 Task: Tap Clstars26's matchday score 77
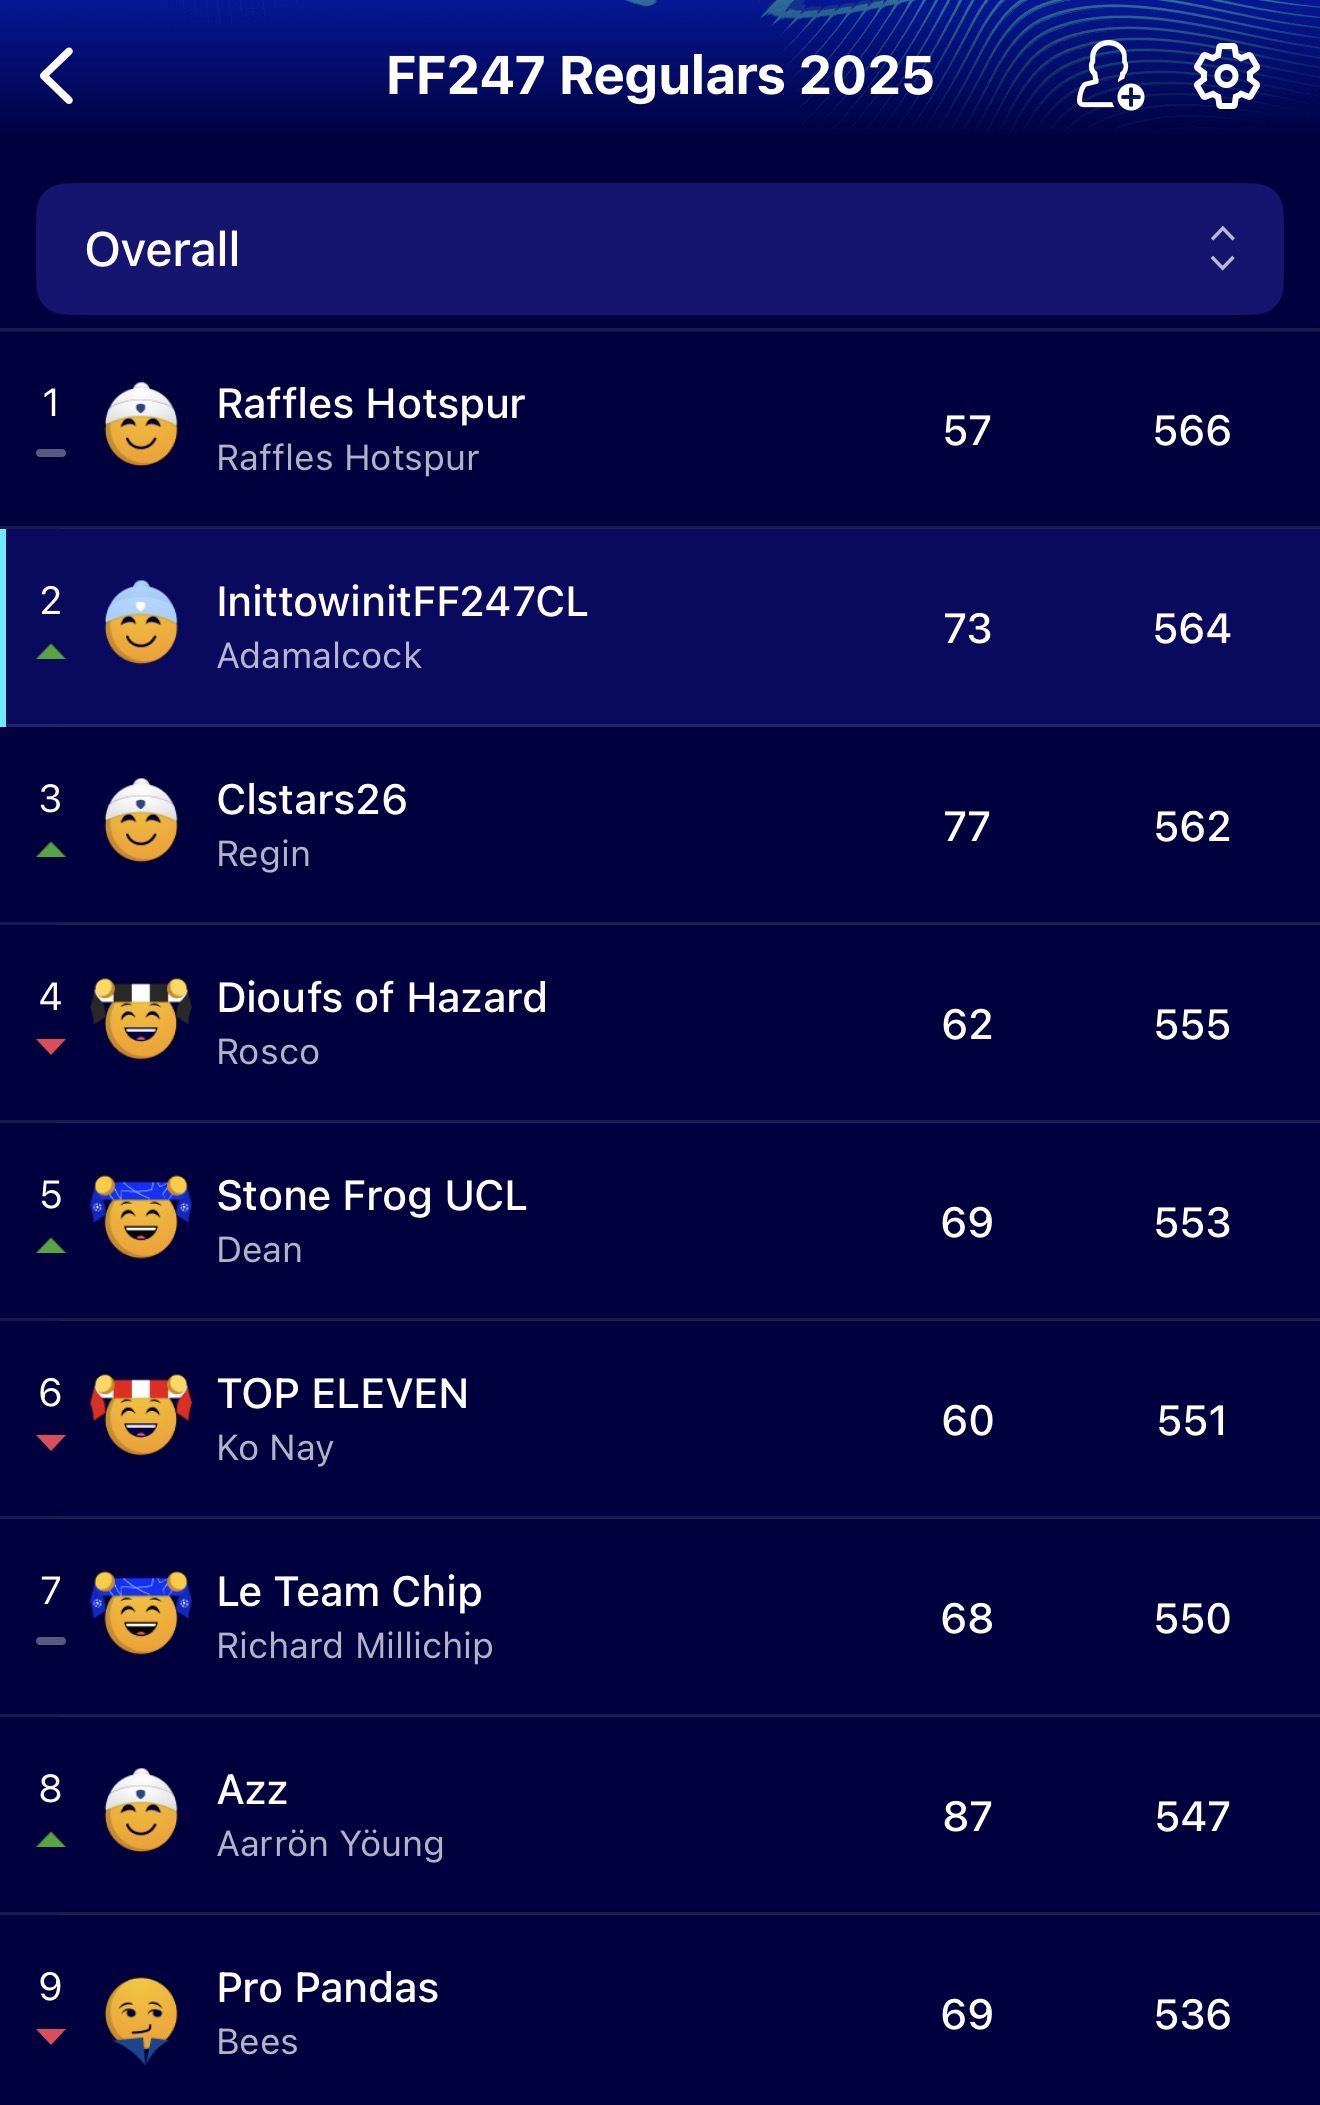(967, 827)
